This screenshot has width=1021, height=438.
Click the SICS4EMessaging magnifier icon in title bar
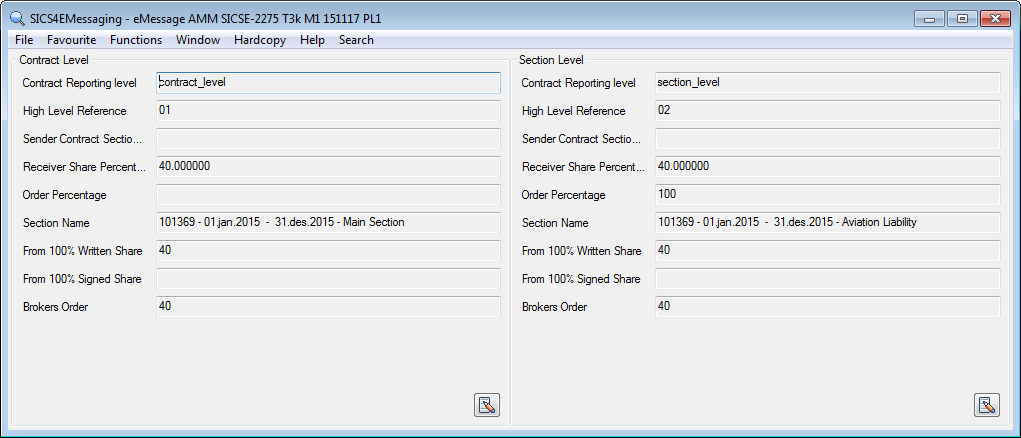pyautogui.click(x=16, y=19)
